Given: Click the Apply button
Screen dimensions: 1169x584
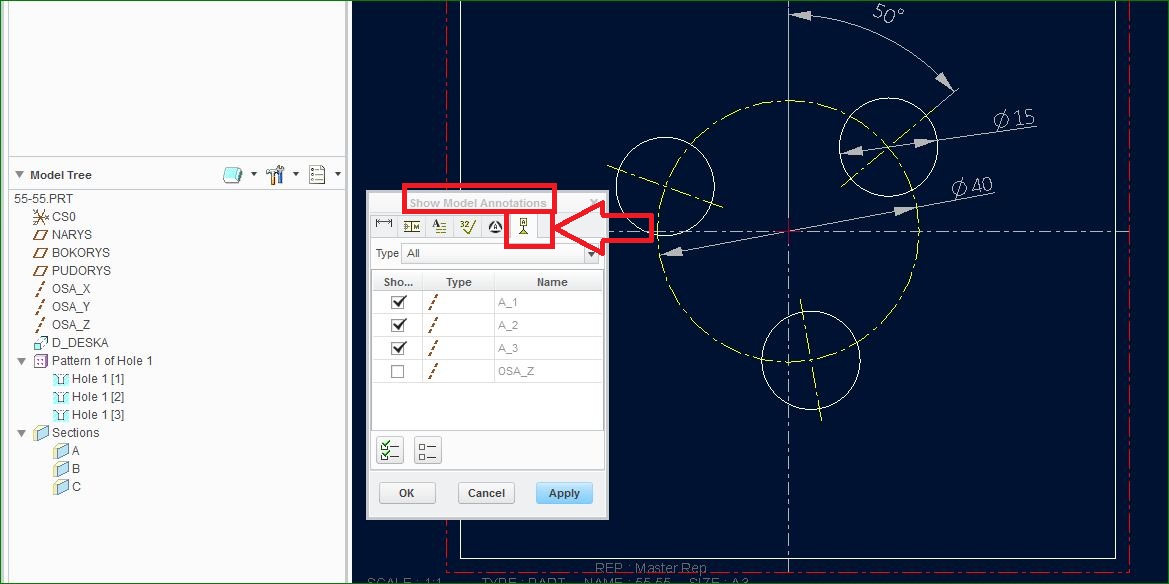Looking at the screenshot, I should point(564,493).
